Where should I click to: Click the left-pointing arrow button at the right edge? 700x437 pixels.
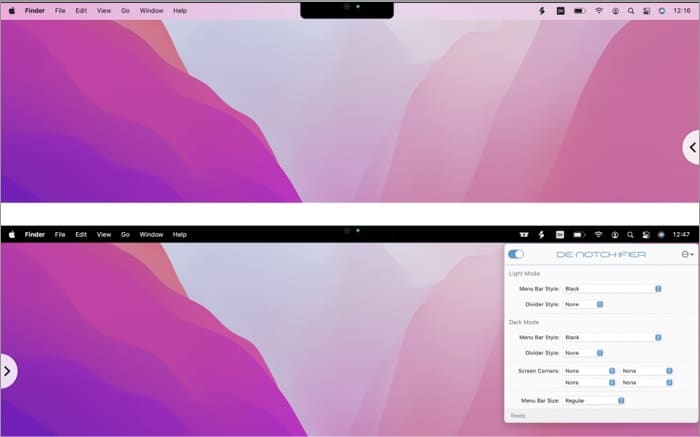click(691, 147)
